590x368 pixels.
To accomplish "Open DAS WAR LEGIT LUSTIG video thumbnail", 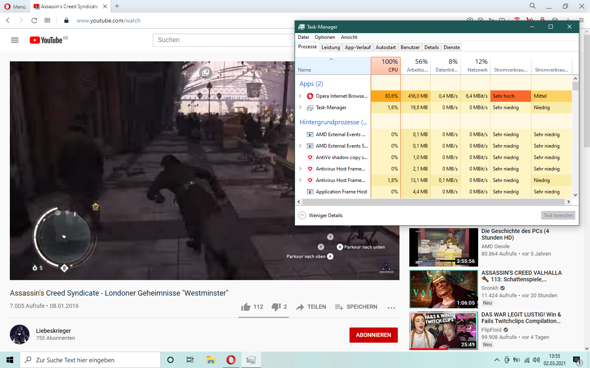I will [x=443, y=330].
